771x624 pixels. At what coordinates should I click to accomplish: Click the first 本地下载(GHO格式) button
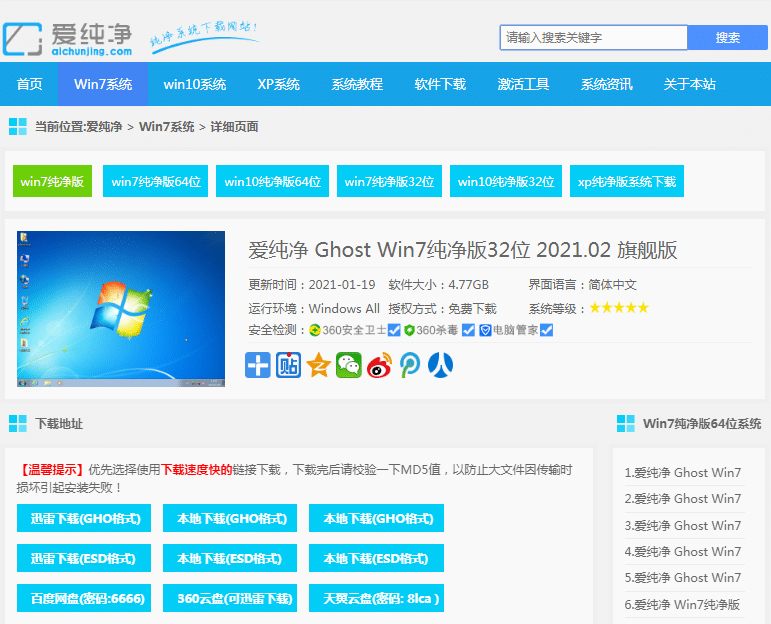point(230,518)
